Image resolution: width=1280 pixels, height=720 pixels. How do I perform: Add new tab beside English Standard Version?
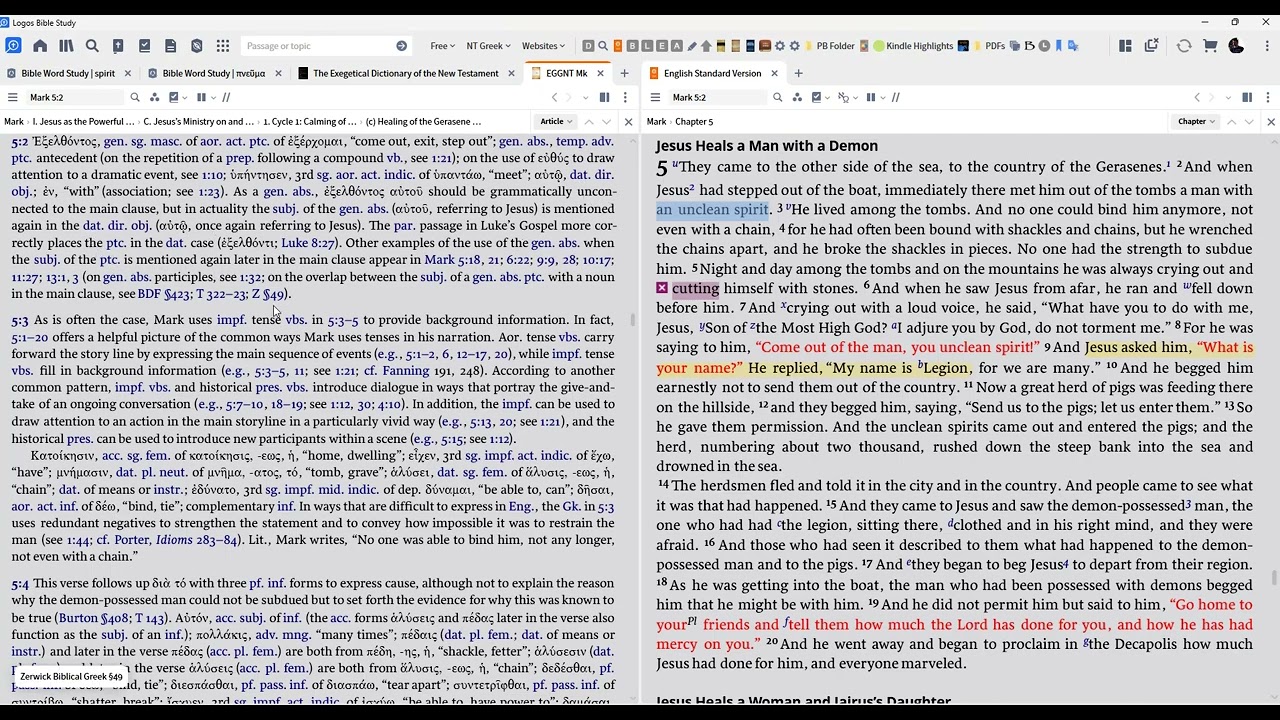click(798, 73)
